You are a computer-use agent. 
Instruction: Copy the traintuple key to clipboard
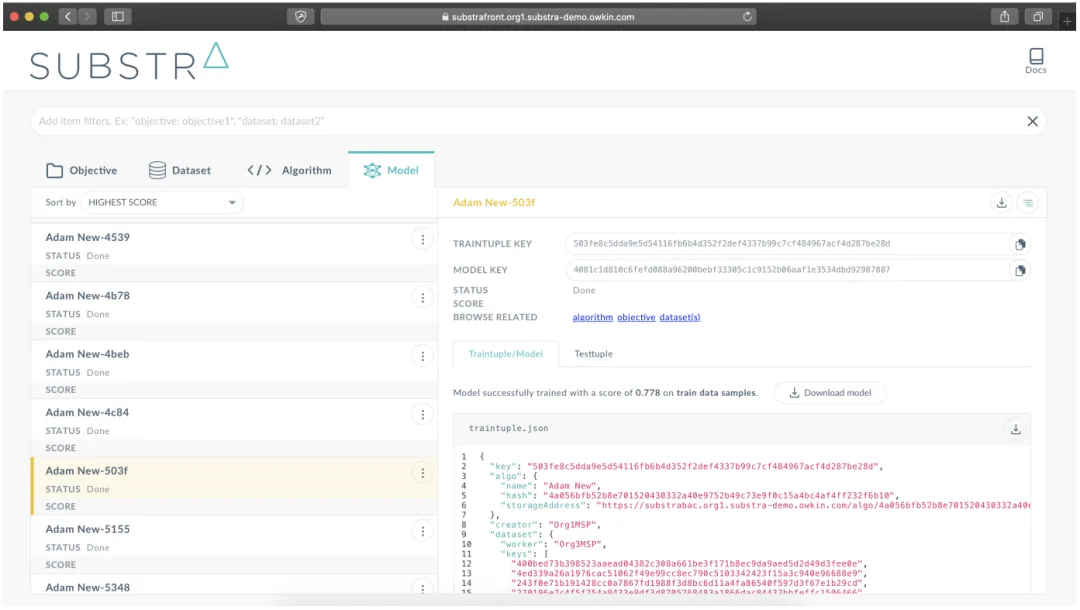[1020, 244]
